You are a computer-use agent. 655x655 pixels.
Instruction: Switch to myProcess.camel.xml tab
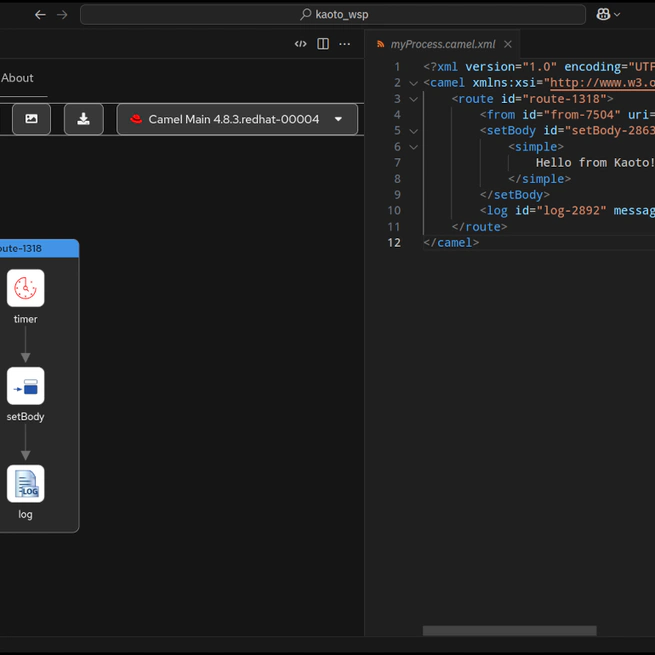[442, 44]
